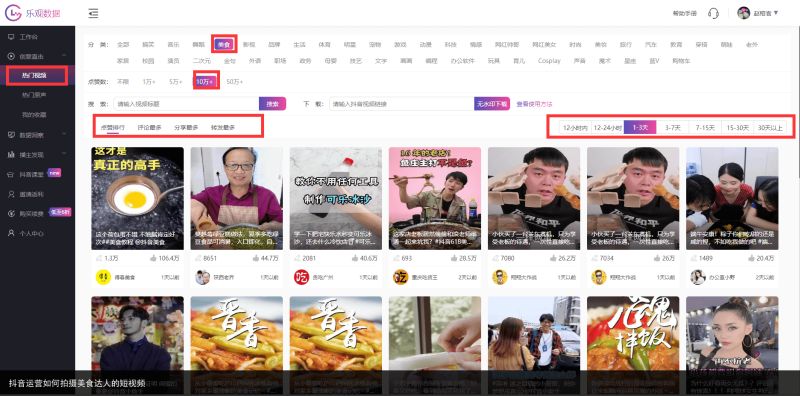Click the thumbs-up icon next to 20.4万
The width and height of the screenshot is (800, 396).
(751, 258)
